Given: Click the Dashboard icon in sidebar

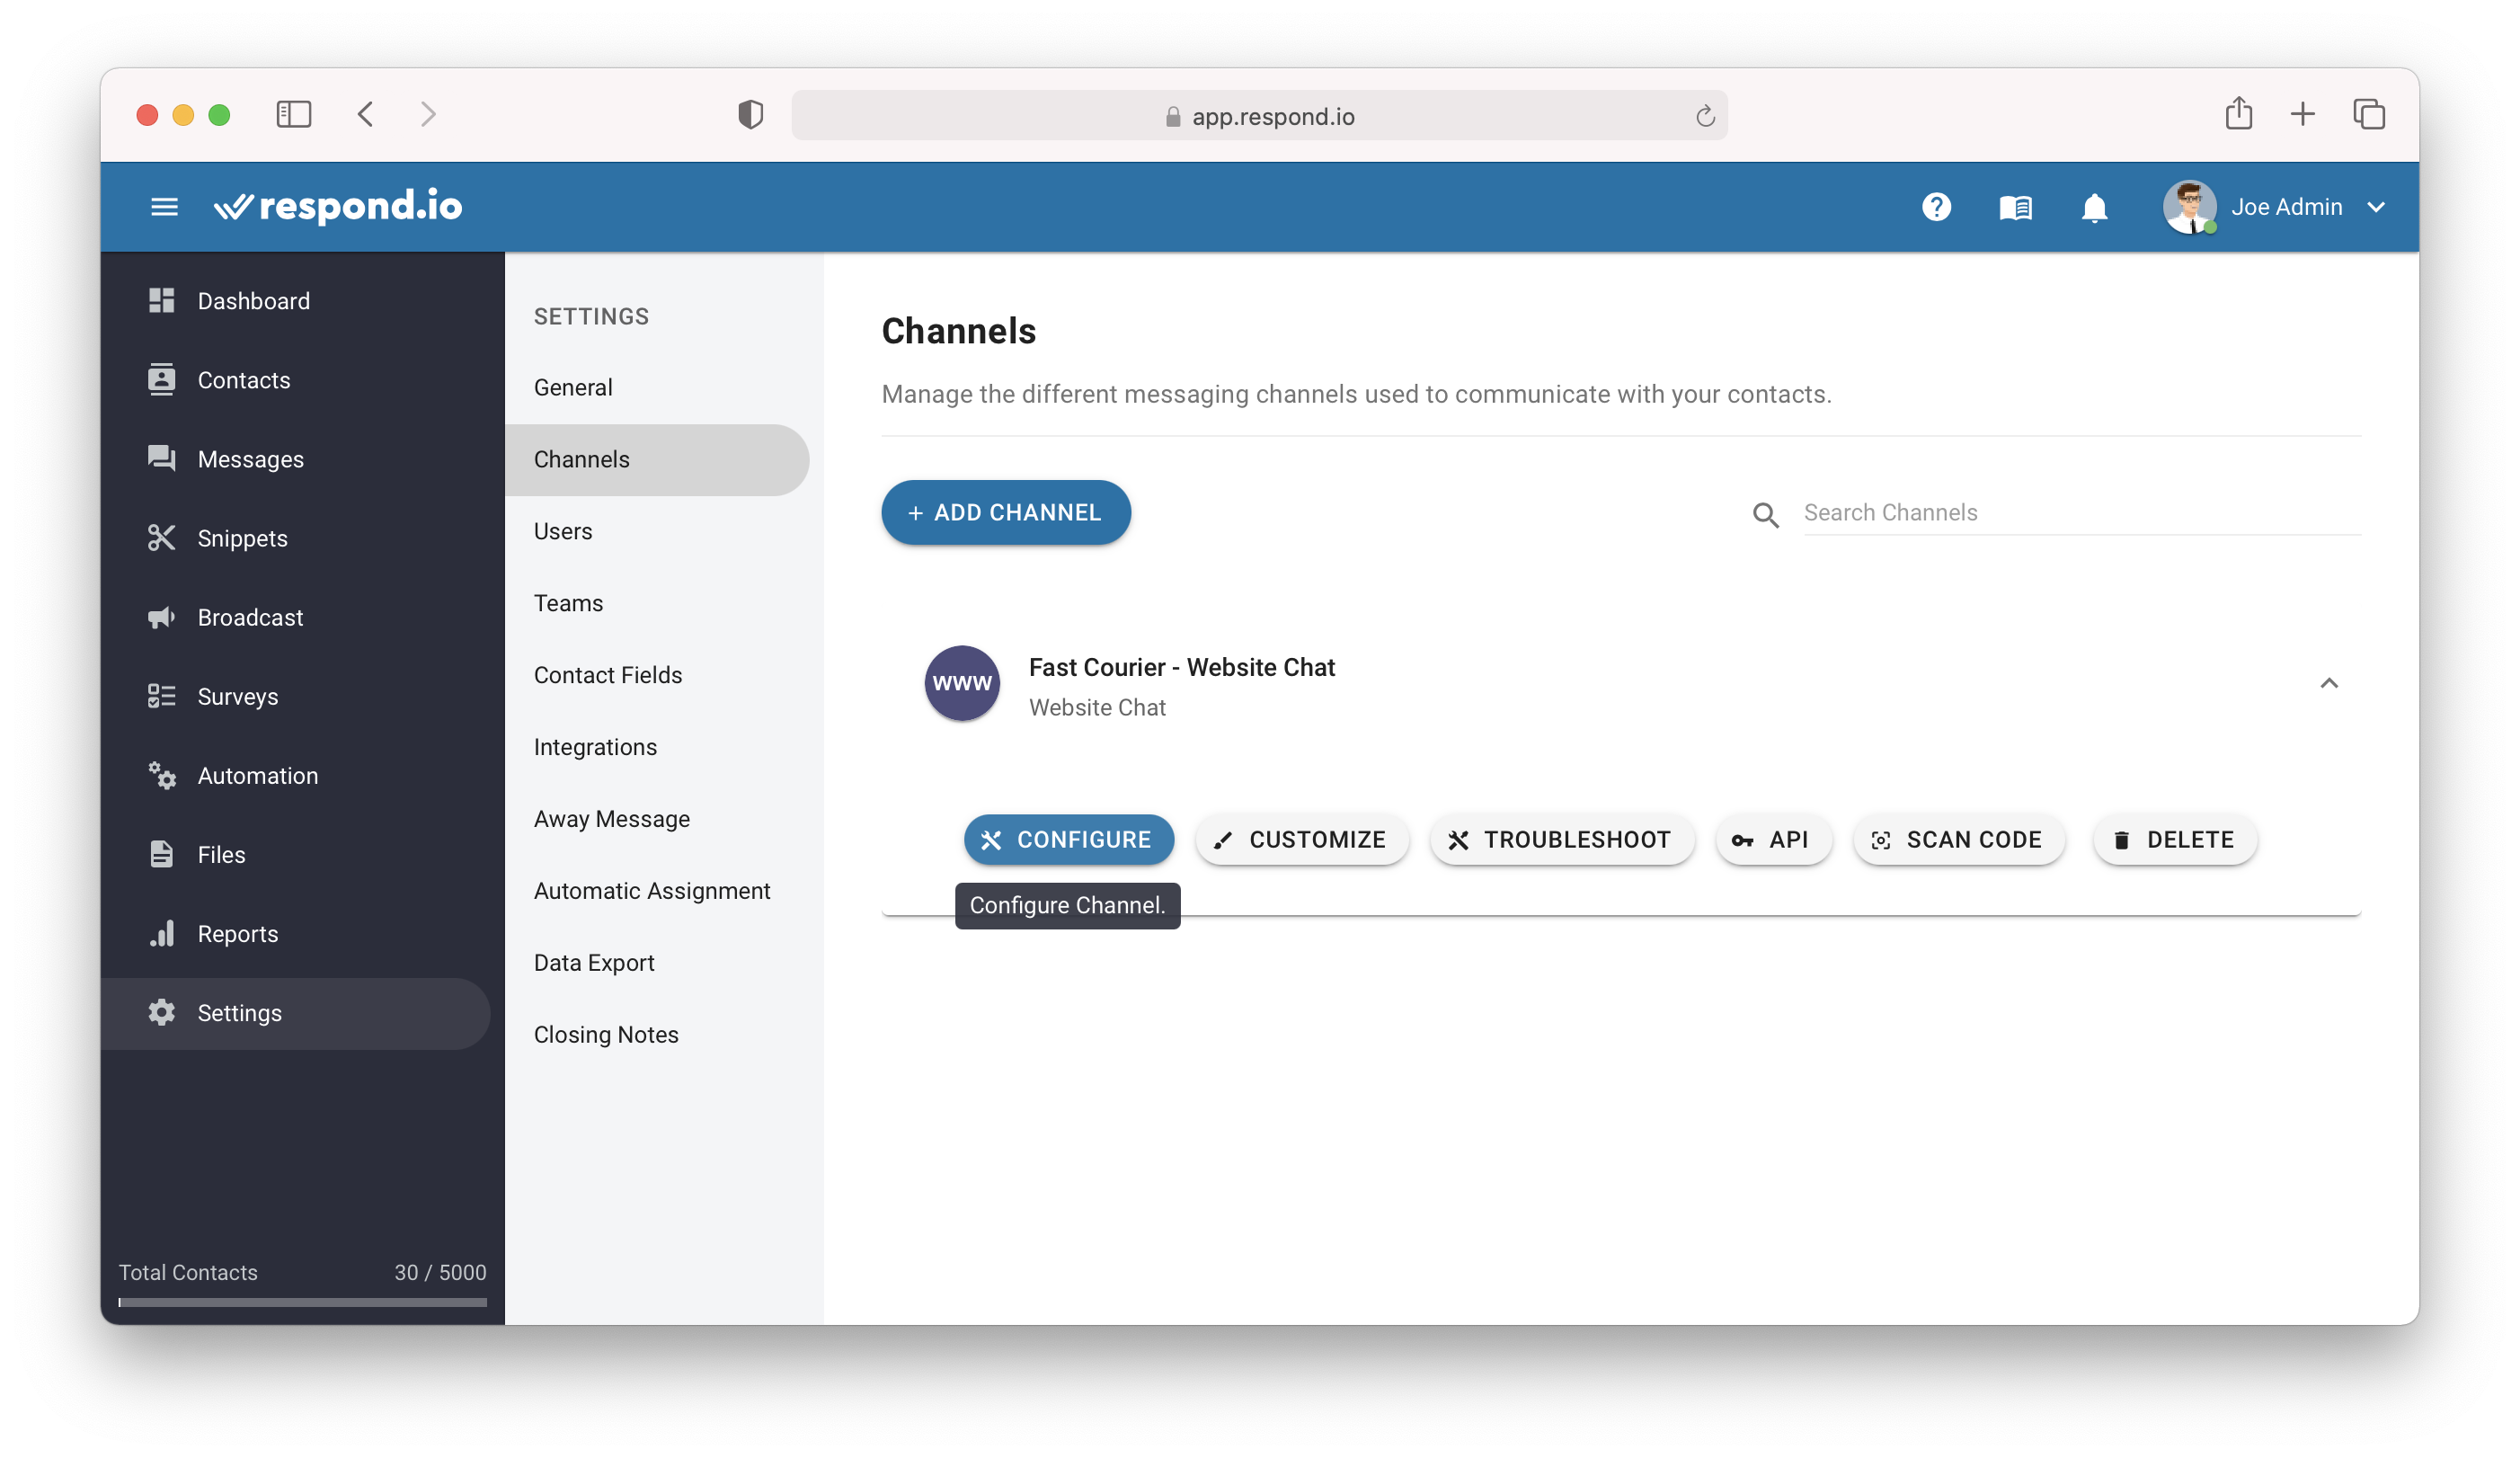Looking at the screenshot, I should coord(164,300).
